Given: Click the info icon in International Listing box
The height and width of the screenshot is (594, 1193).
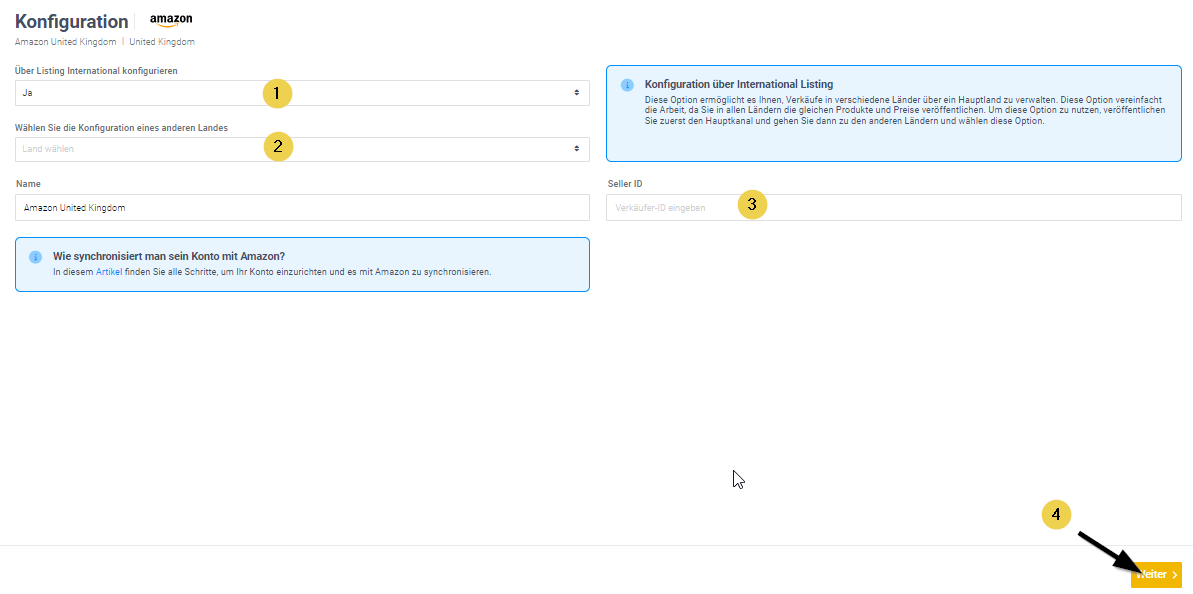Looking at the screenshot, I should point(627,85).
